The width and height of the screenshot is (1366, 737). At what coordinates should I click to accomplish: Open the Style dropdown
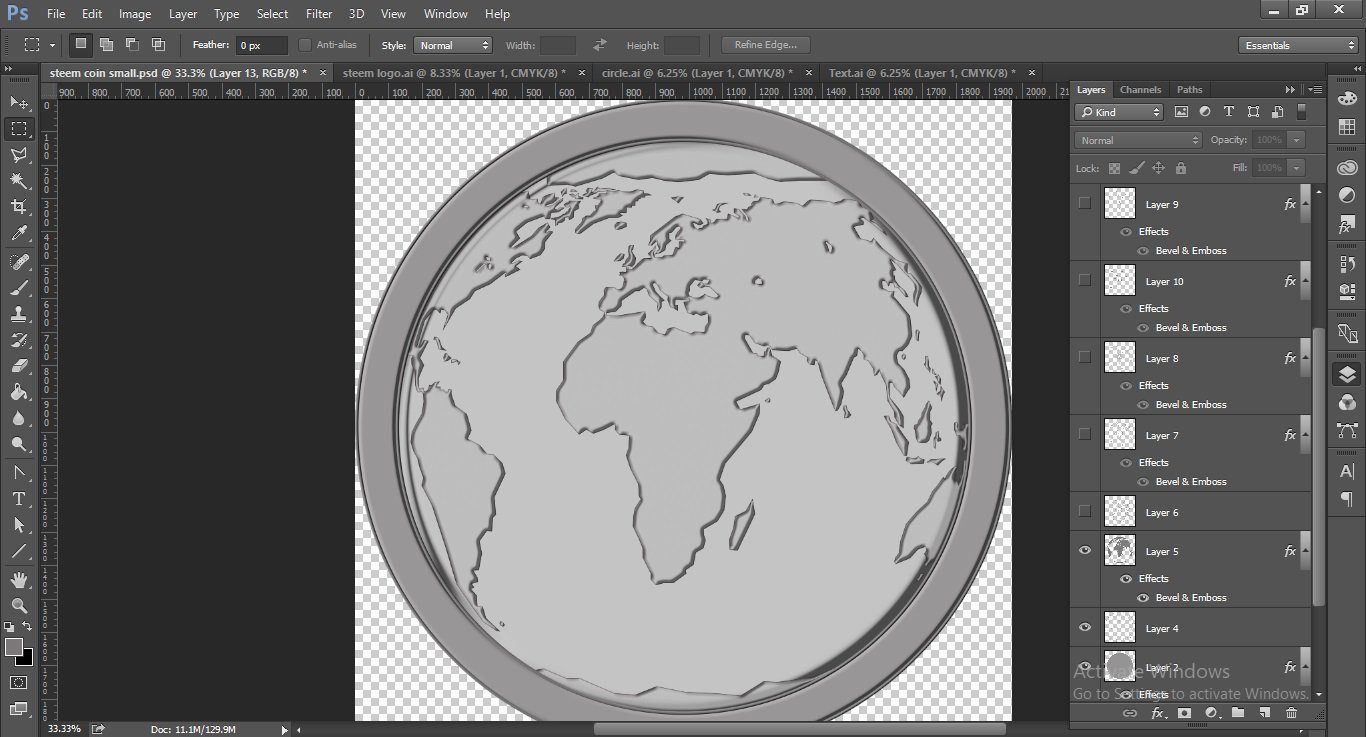pyautogui.click(x=453, y=45)
